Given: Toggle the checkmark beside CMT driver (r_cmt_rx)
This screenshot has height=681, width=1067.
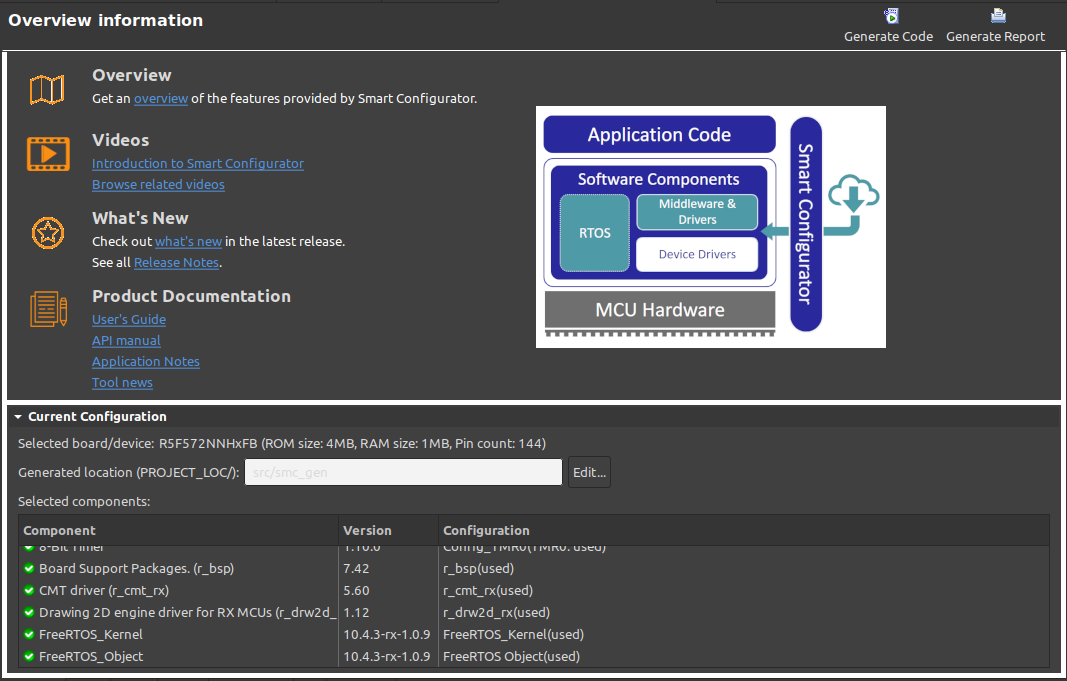Looking at the screenshot, I should pyautogui.click(x=28, y=590).
